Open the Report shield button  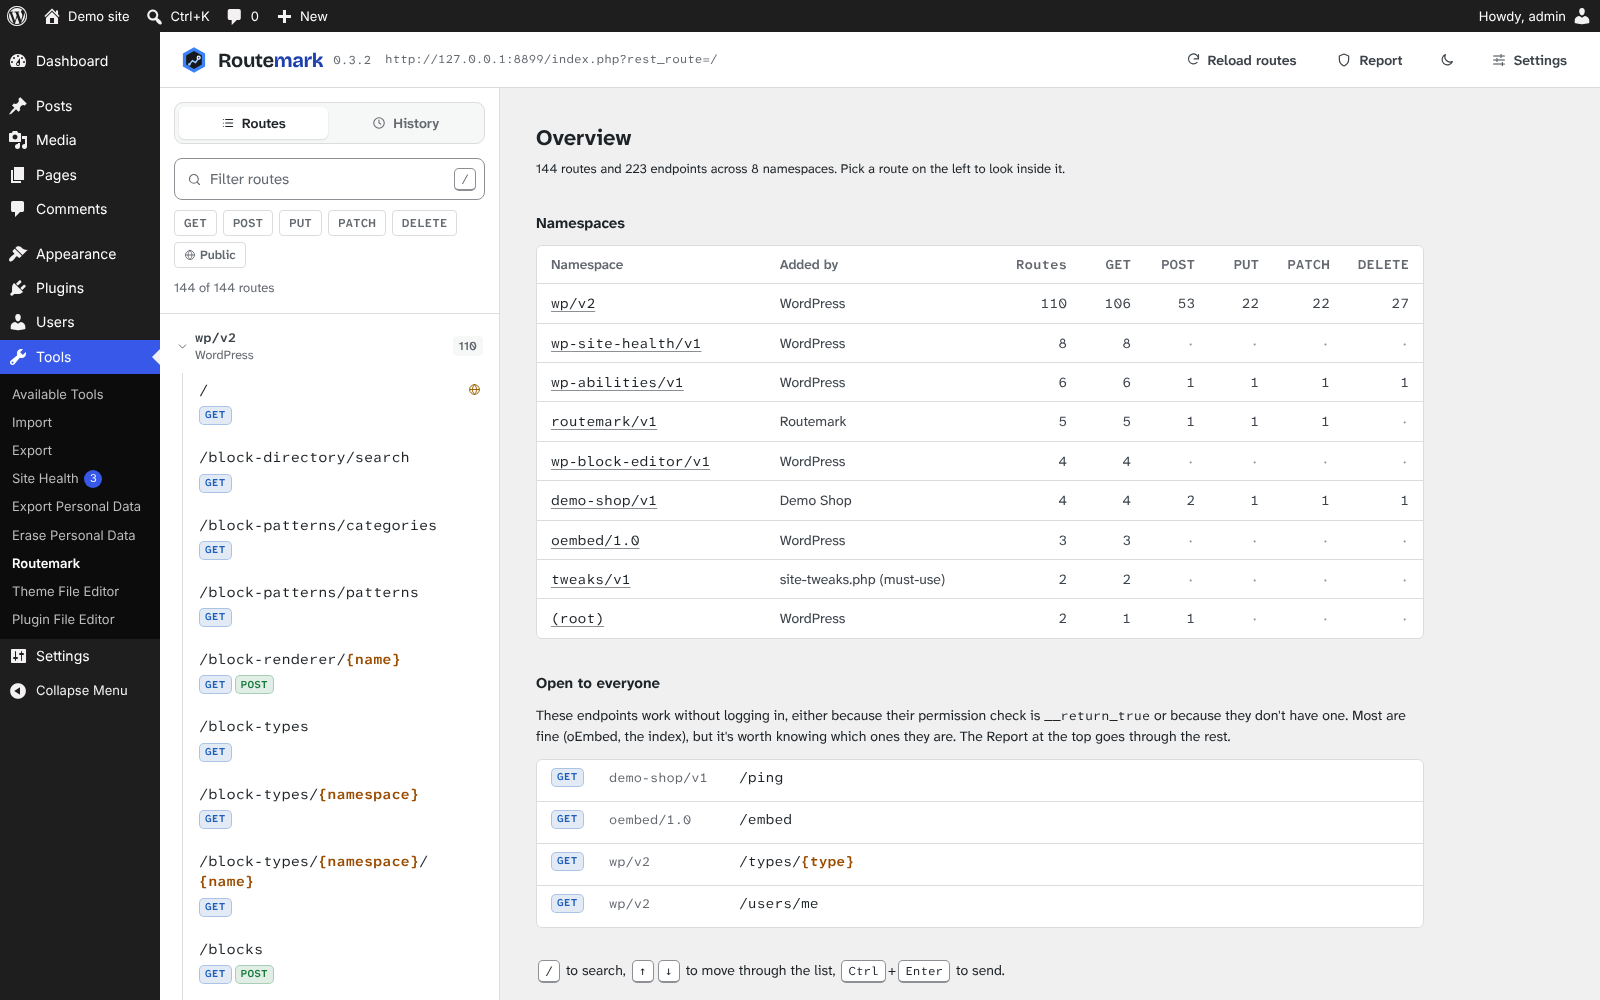tap(1370, 60)
